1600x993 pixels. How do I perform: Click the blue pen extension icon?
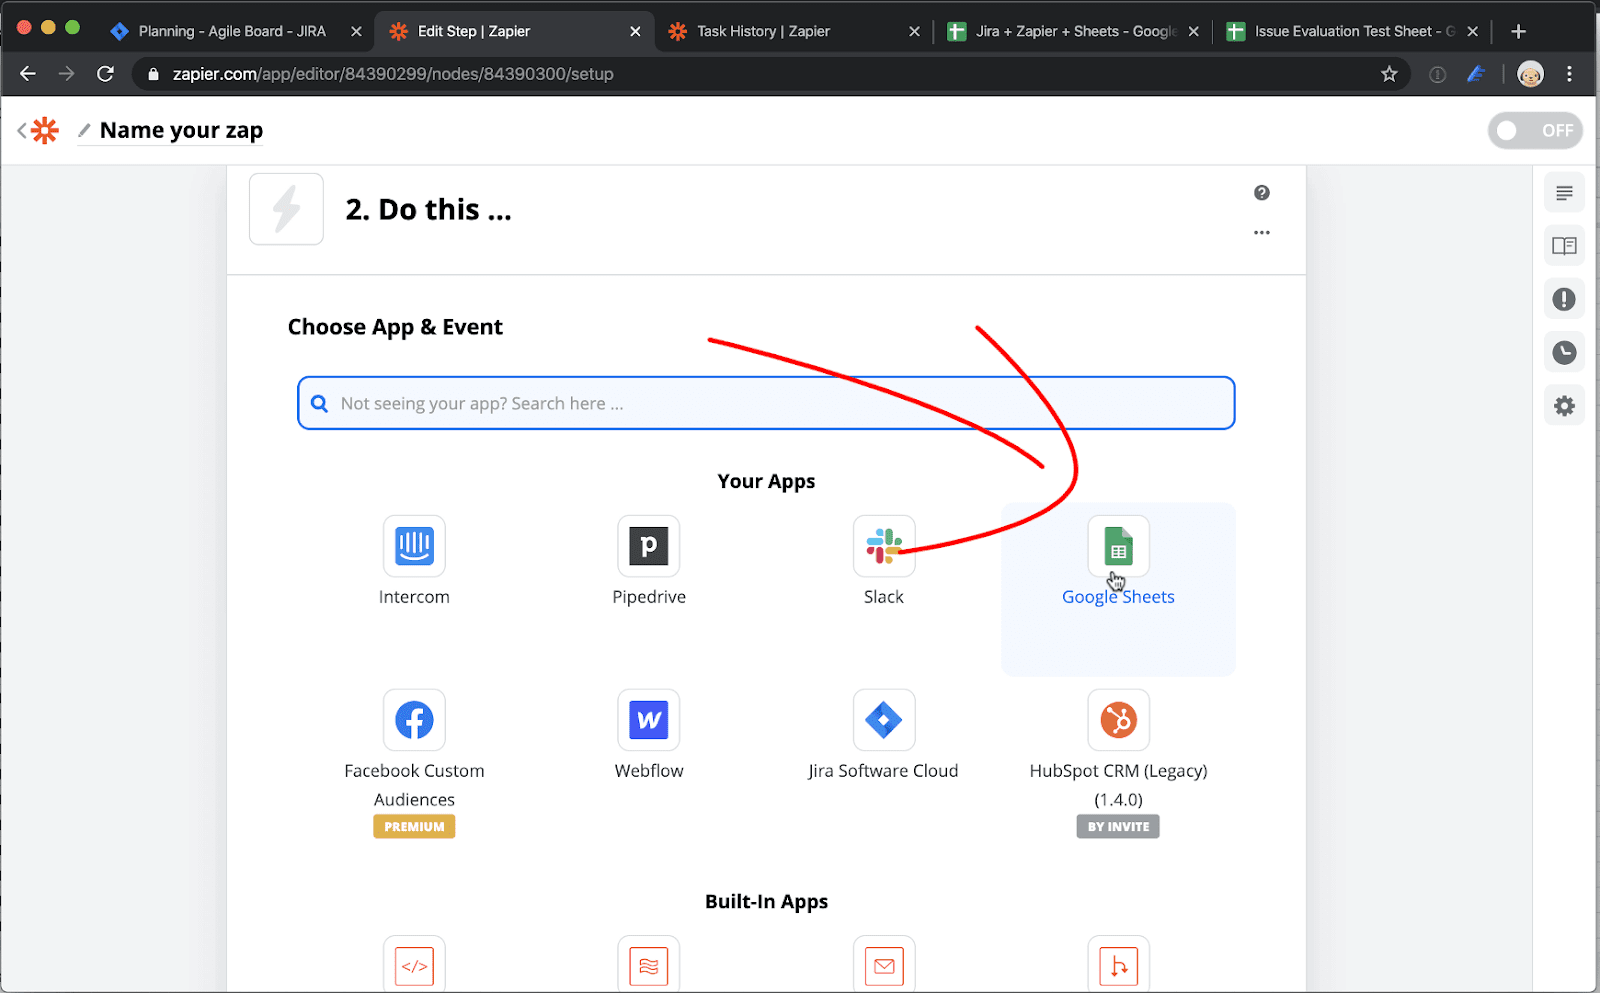pyautogui.click(x=1476, y=74)
